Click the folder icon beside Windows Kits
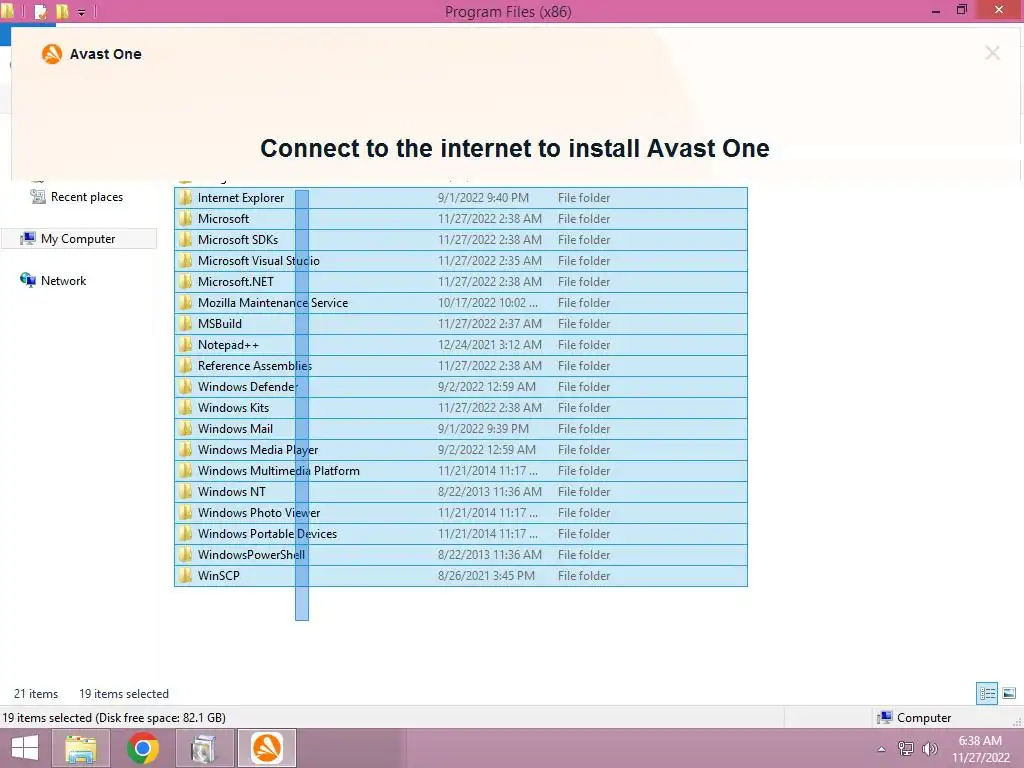1024x768 pixels. [186, 408]
